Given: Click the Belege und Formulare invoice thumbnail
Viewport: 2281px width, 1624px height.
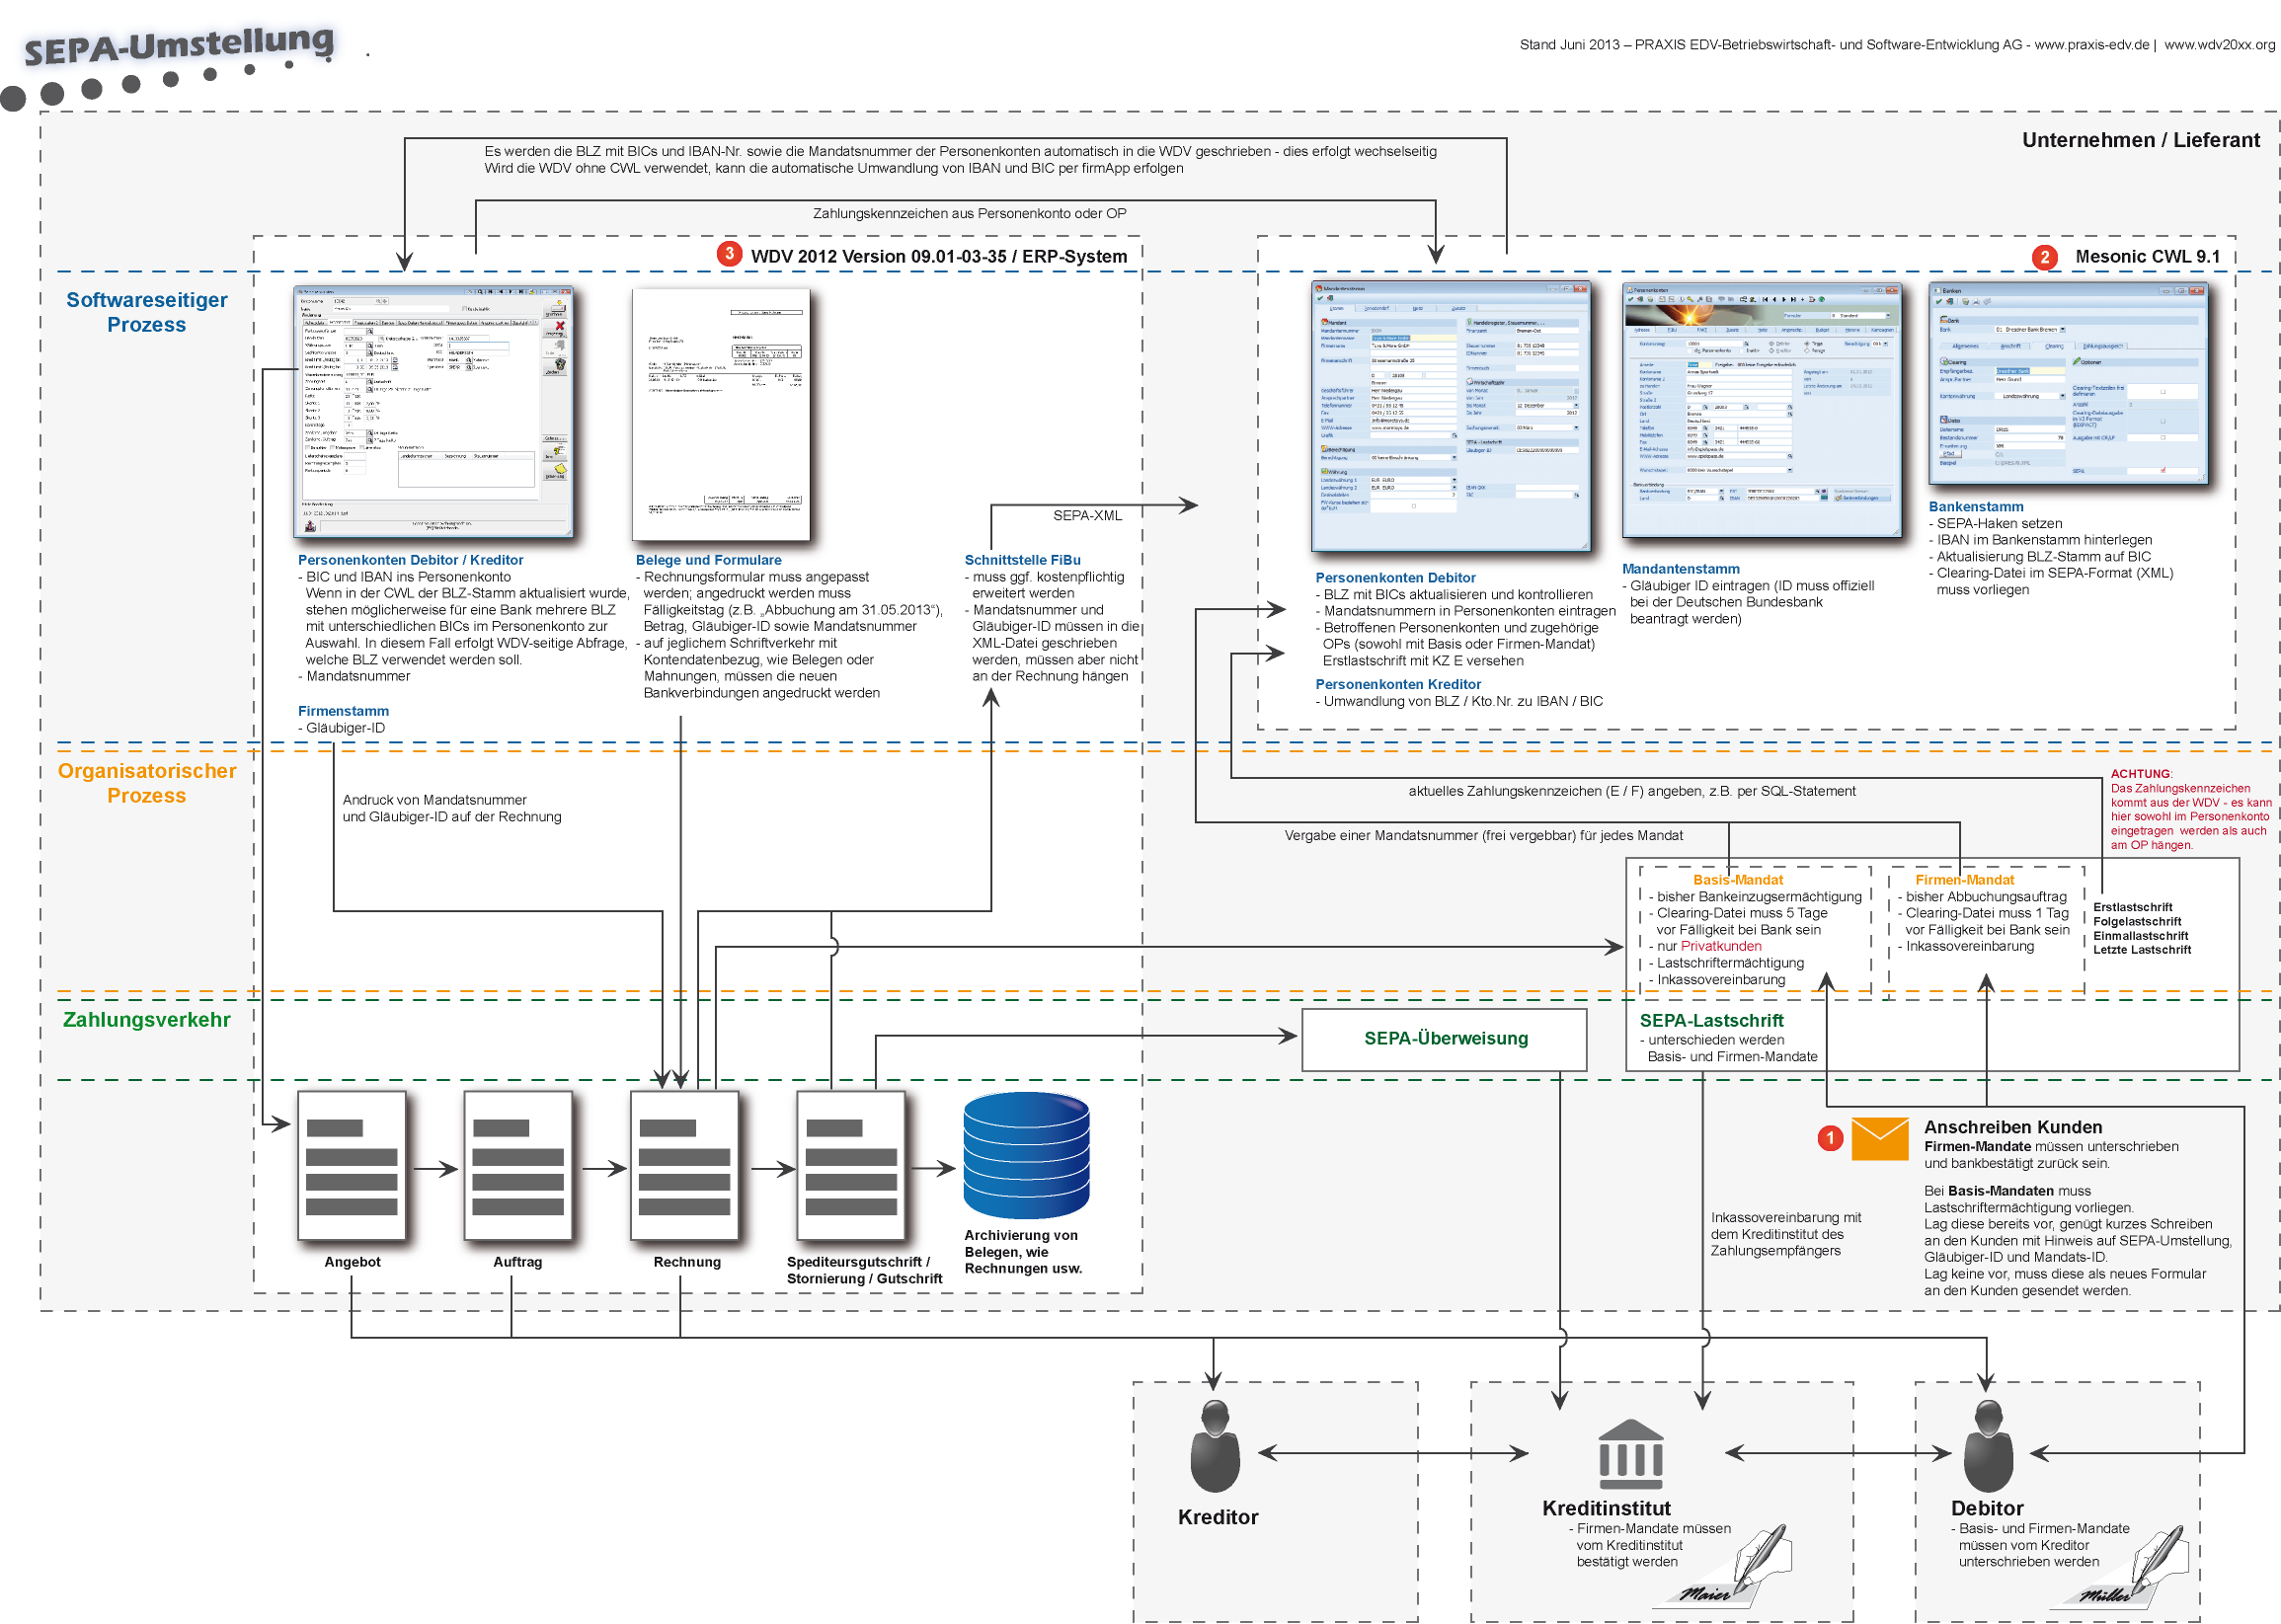Looking at the screenshot, I should point(720,415).
